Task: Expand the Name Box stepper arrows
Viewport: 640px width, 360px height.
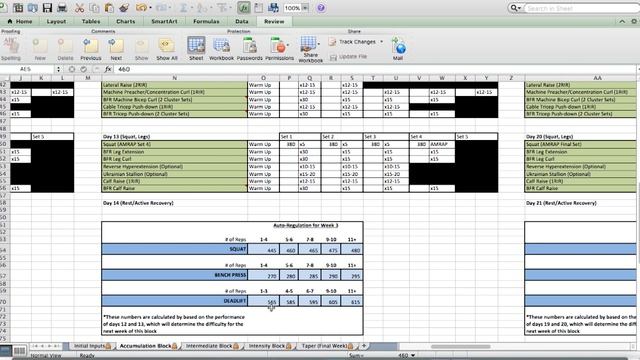Action: pos(58,69)
